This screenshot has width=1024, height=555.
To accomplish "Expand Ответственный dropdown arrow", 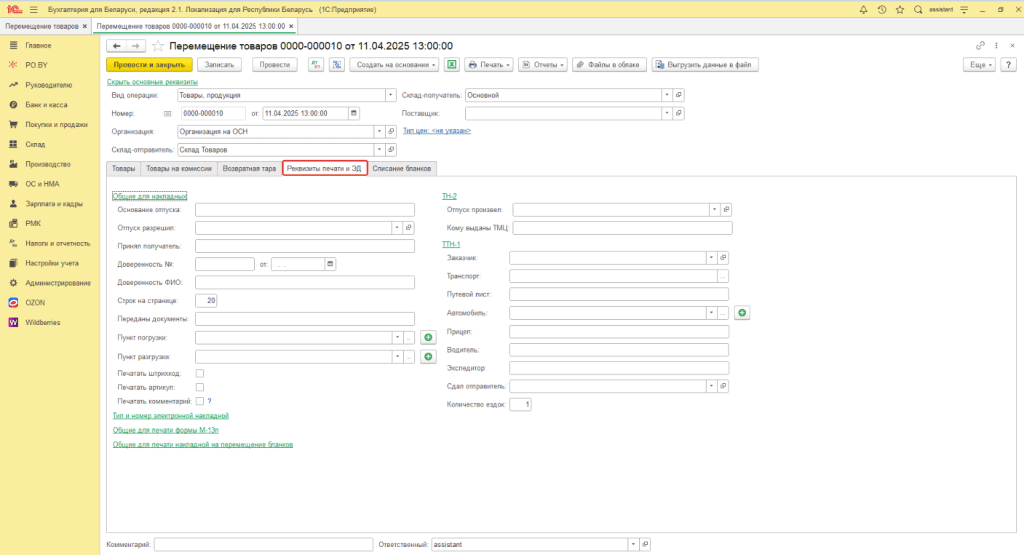I will 633,544.
